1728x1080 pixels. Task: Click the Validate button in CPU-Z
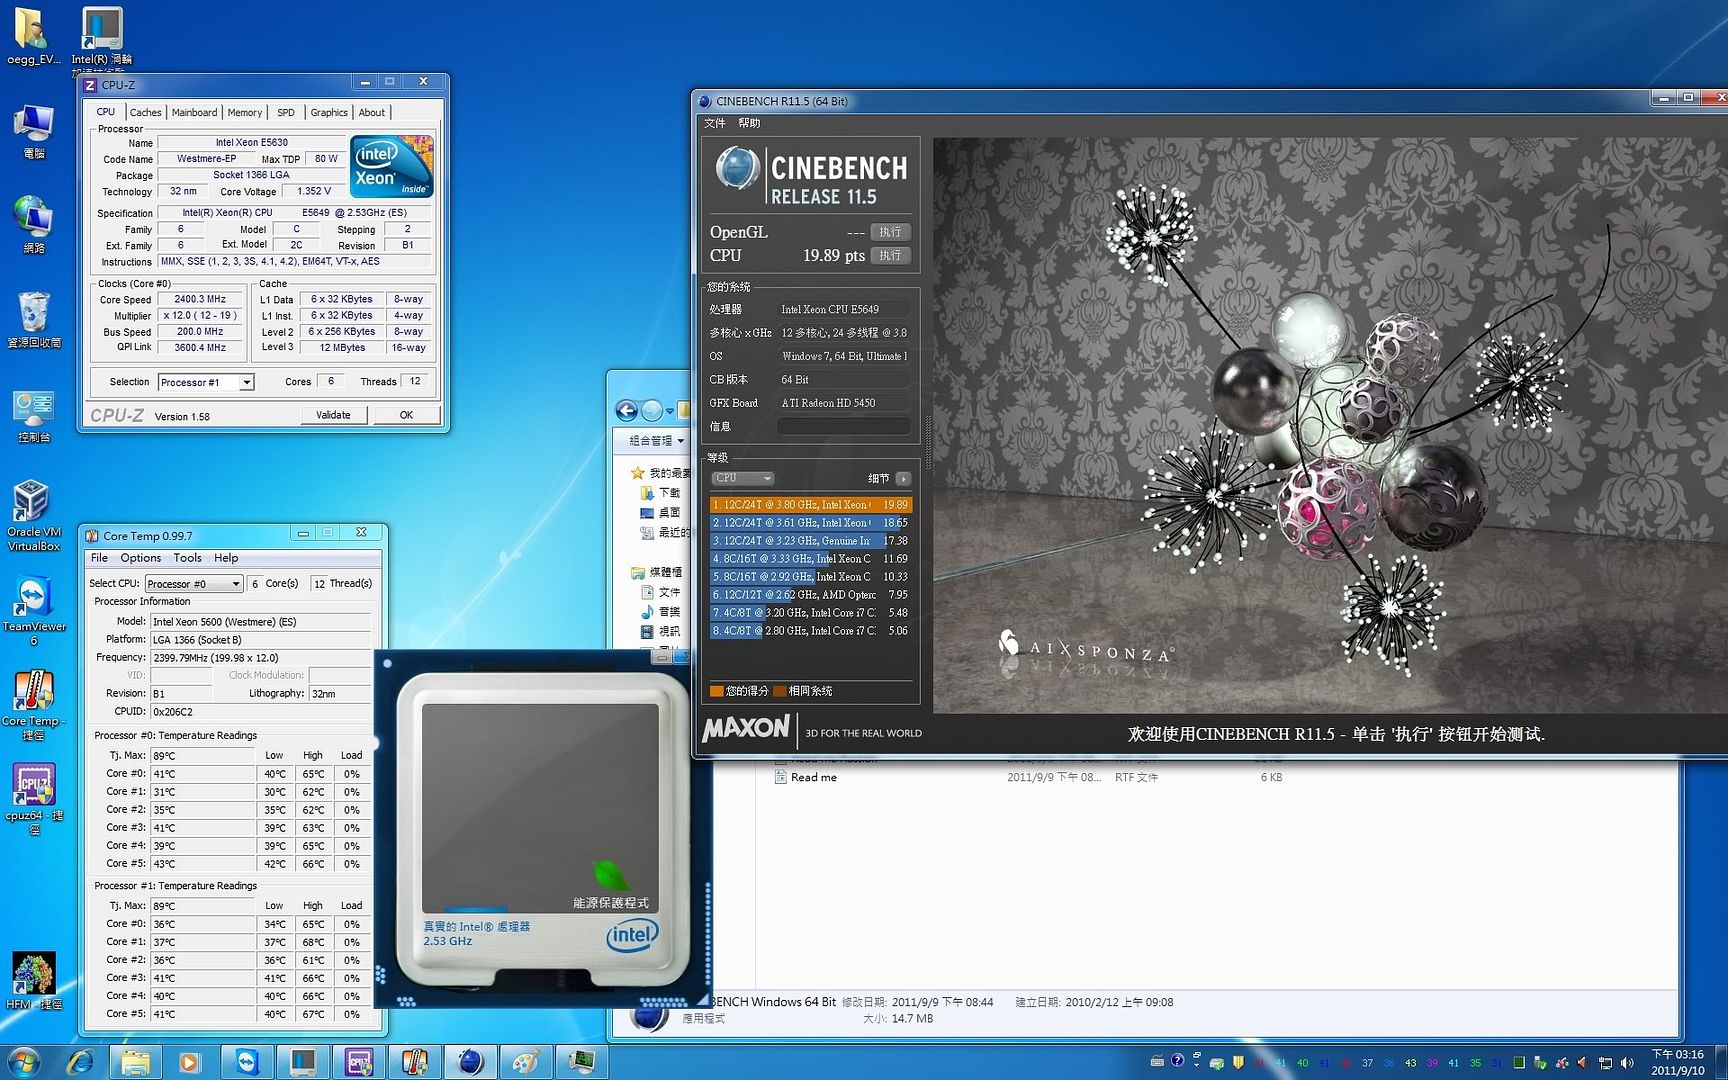click(x=333, y=415)
